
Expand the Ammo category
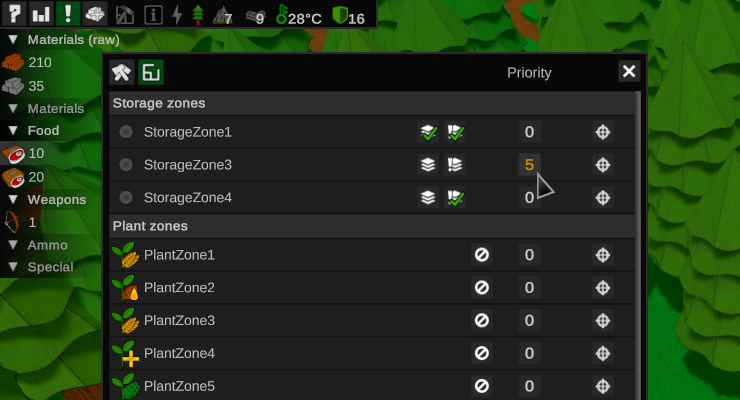pyautogui.click(x=14, y=245)
